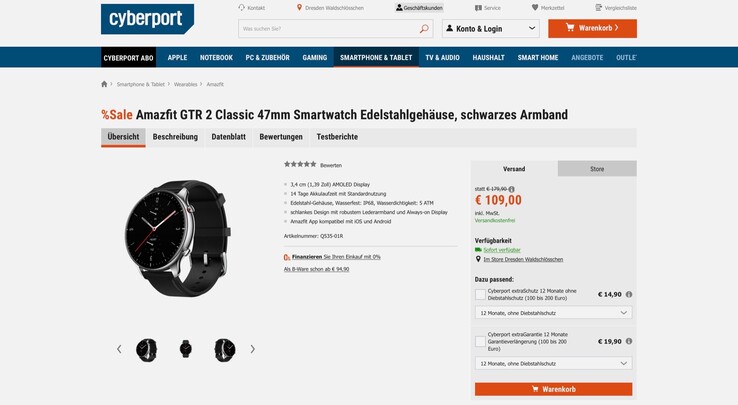Open the Vergleichsliste icon
This screenshot has width=738, height=405.
(598, 8)
